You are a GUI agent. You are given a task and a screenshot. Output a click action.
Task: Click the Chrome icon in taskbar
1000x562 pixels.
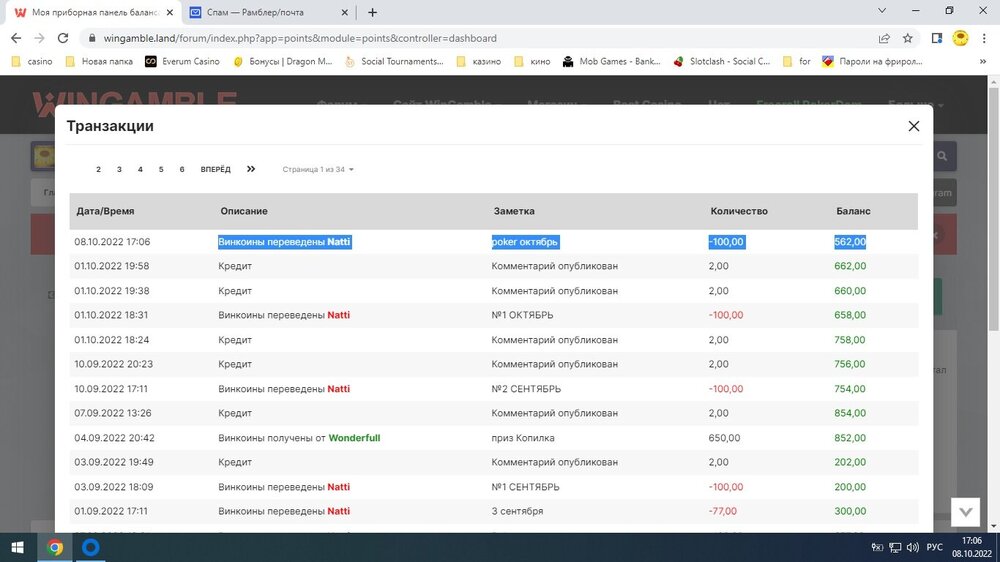click(x=55, y=547)
